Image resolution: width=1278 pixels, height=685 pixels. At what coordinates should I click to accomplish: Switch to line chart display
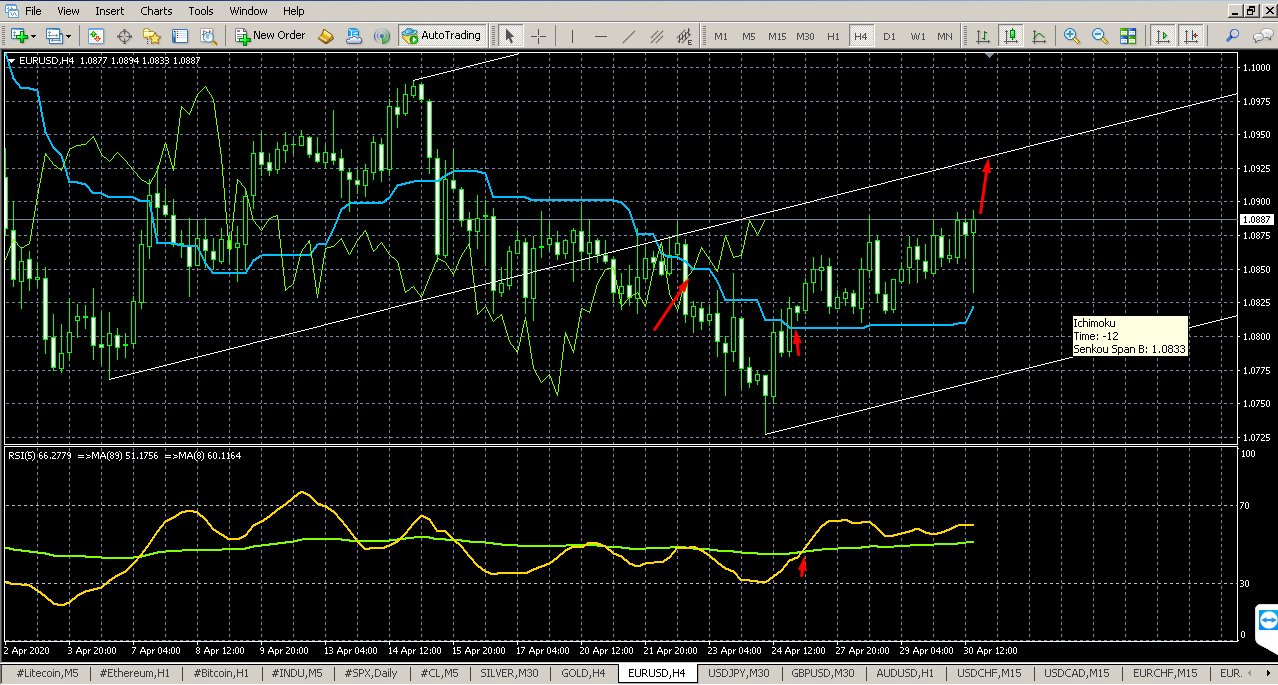1039,36
